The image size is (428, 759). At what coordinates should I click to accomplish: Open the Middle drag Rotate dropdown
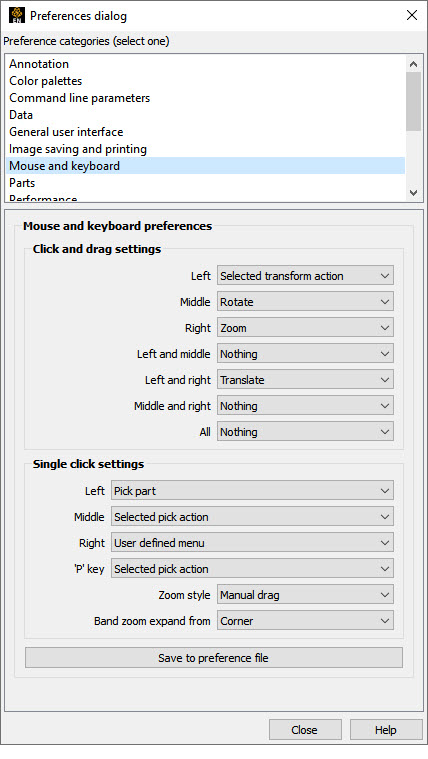pyautogui.click(x=305, y=302)
